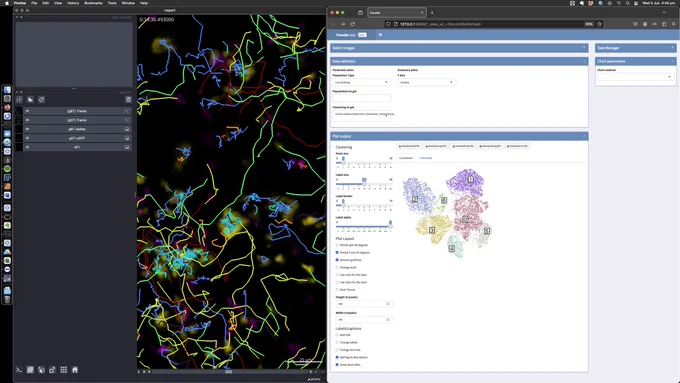The height and width of the screenshot is (383, 680).
Task: Enable the Rotate plot 90 degrees checkbox
Action: coord(337,245)
